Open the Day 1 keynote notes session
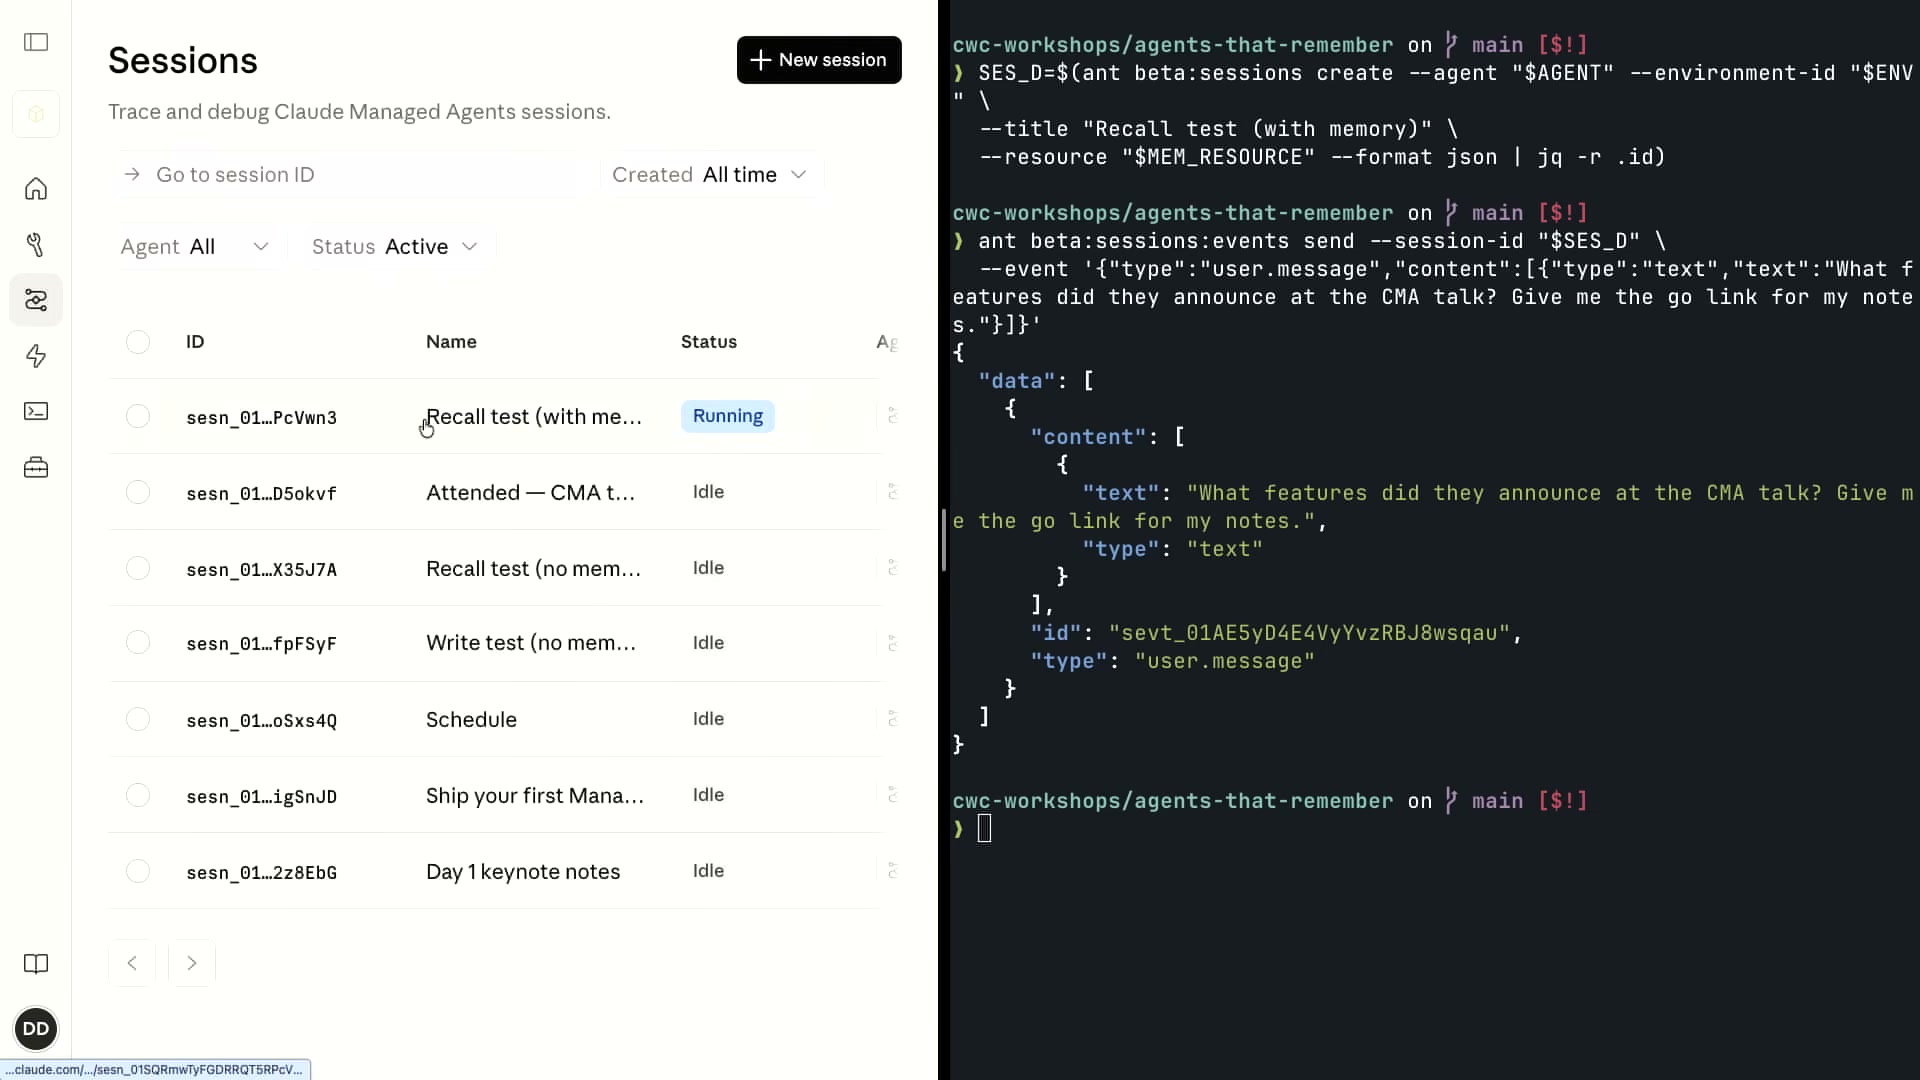Viewport: 1920px width, 1080px height. click(x=523, y=872)
